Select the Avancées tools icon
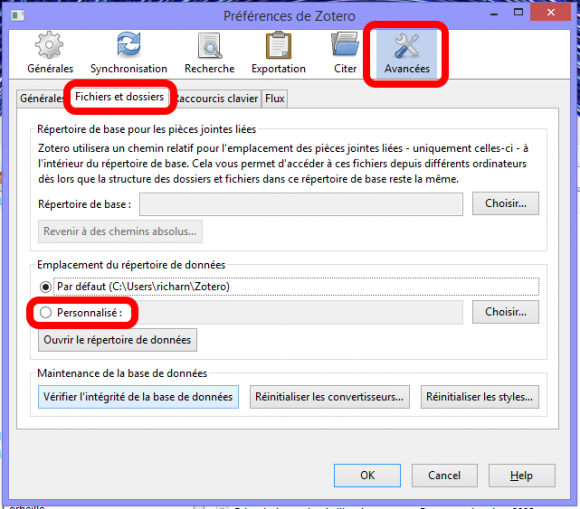This screenshot has width=580, height=509. (x=407, y=45)
